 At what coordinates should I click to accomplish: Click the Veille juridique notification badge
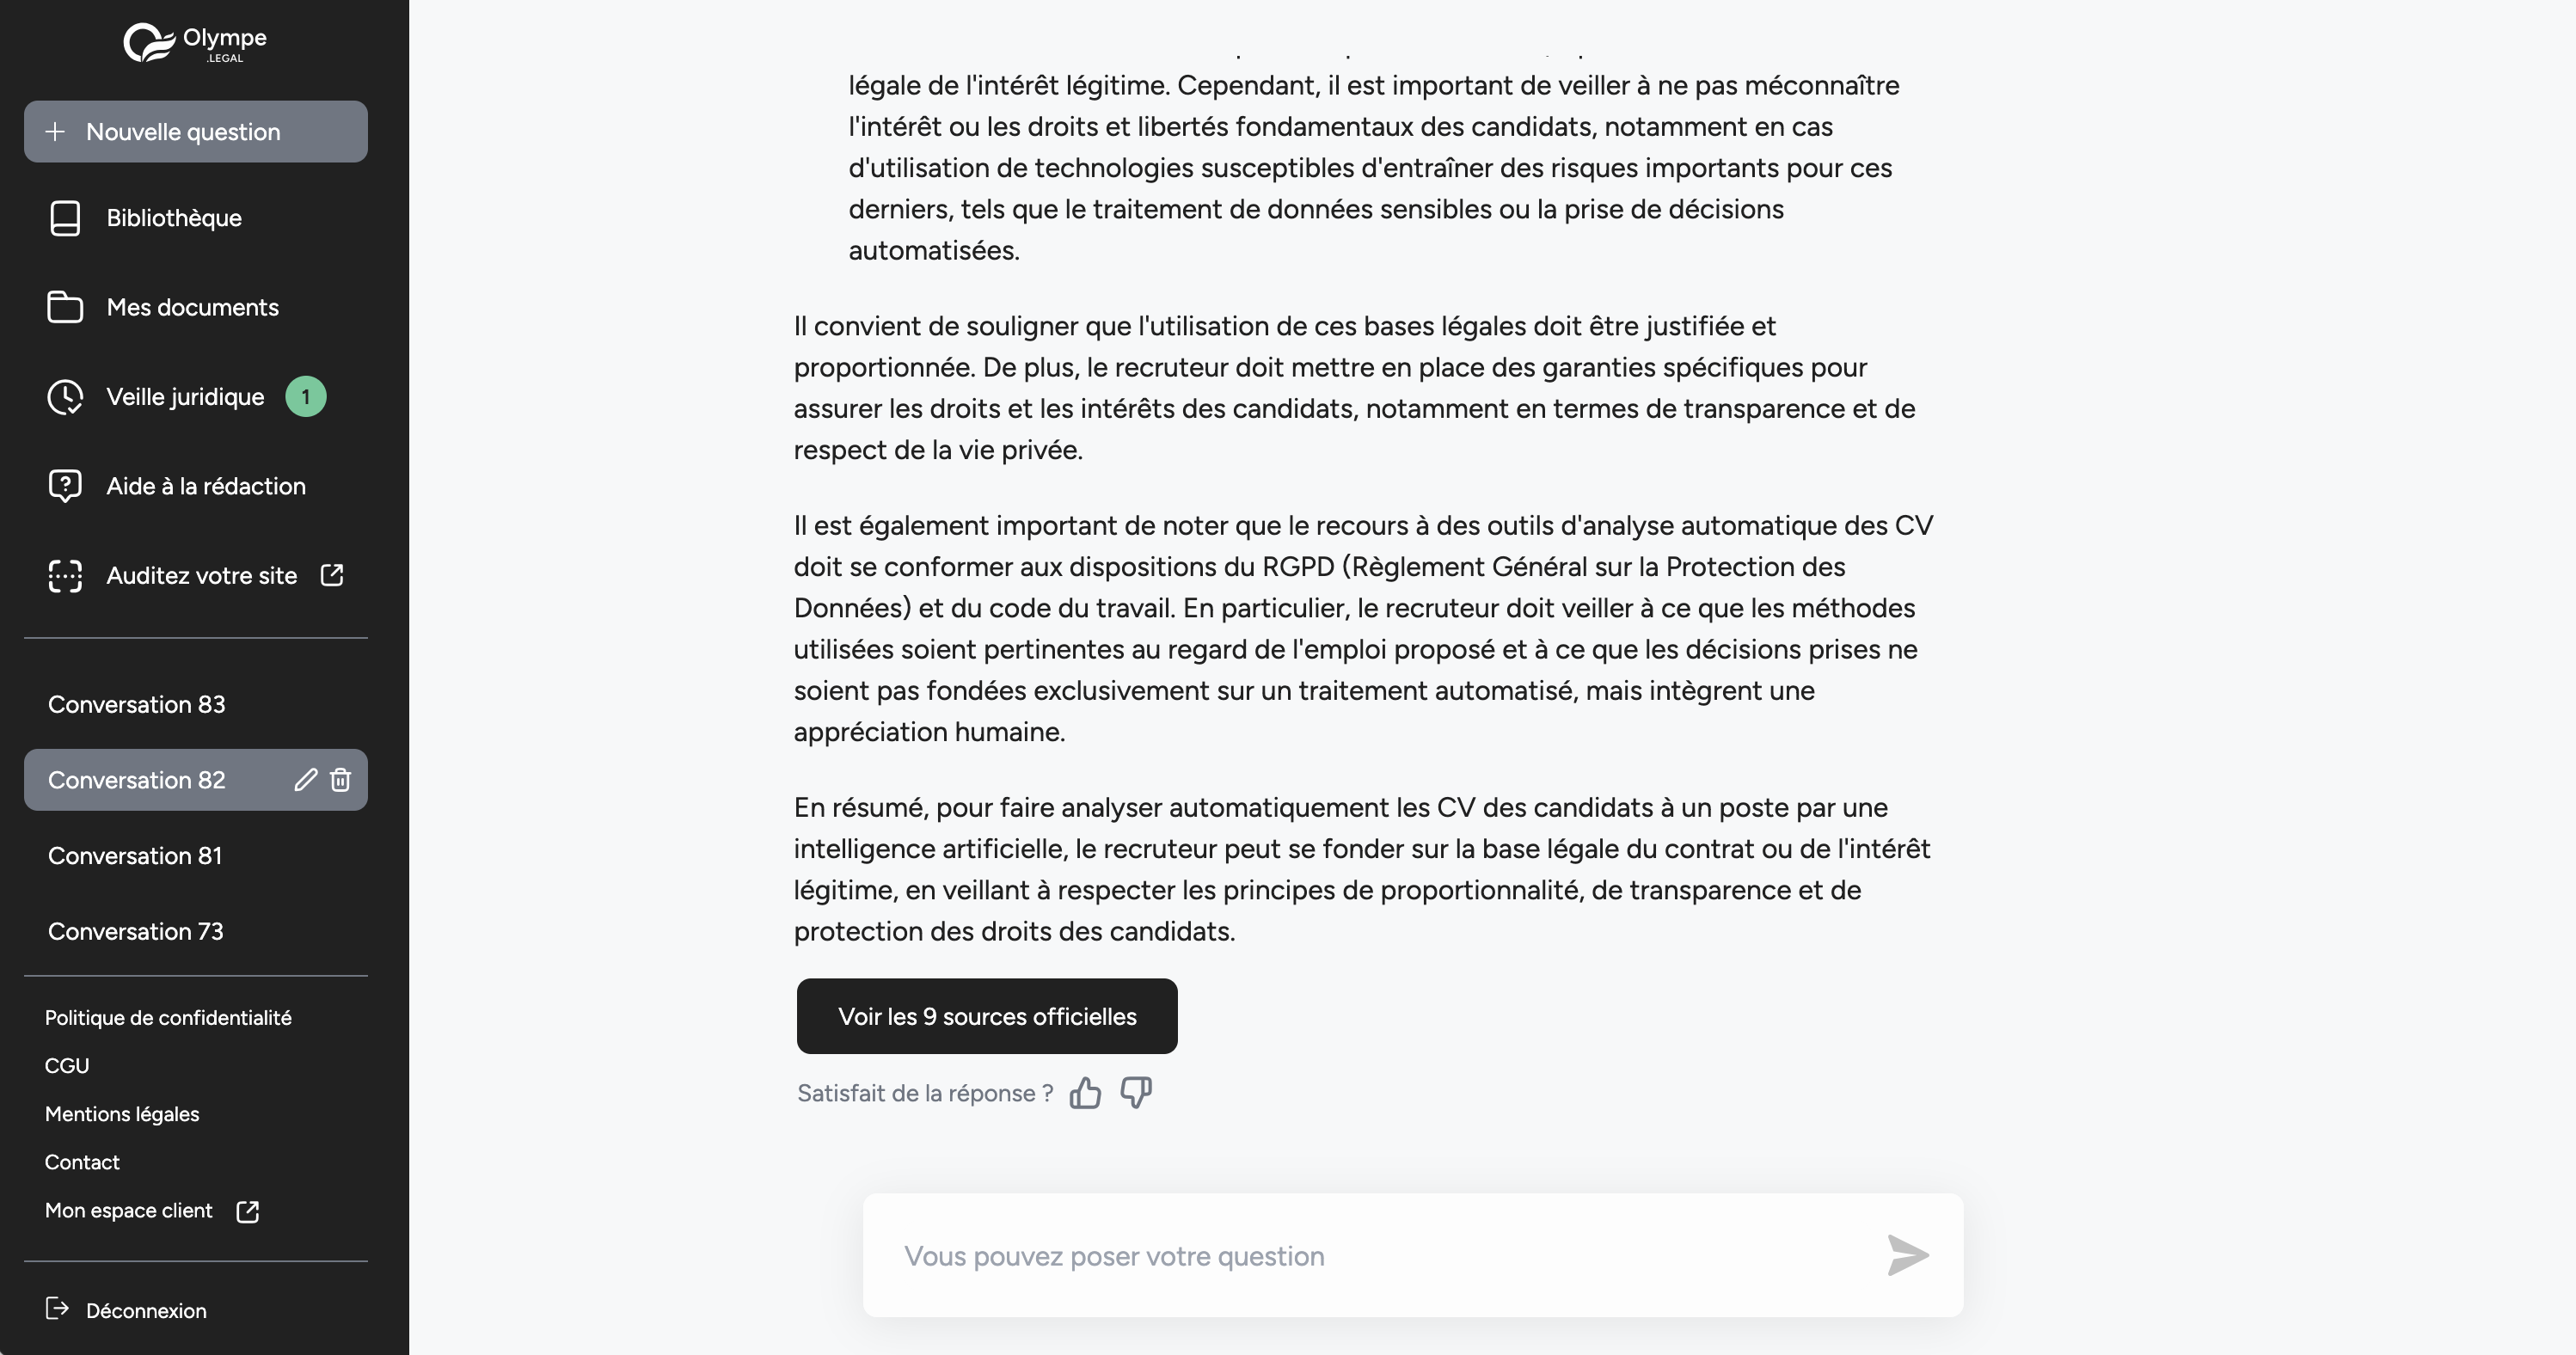pyautogui.click(x=306, y=397)
